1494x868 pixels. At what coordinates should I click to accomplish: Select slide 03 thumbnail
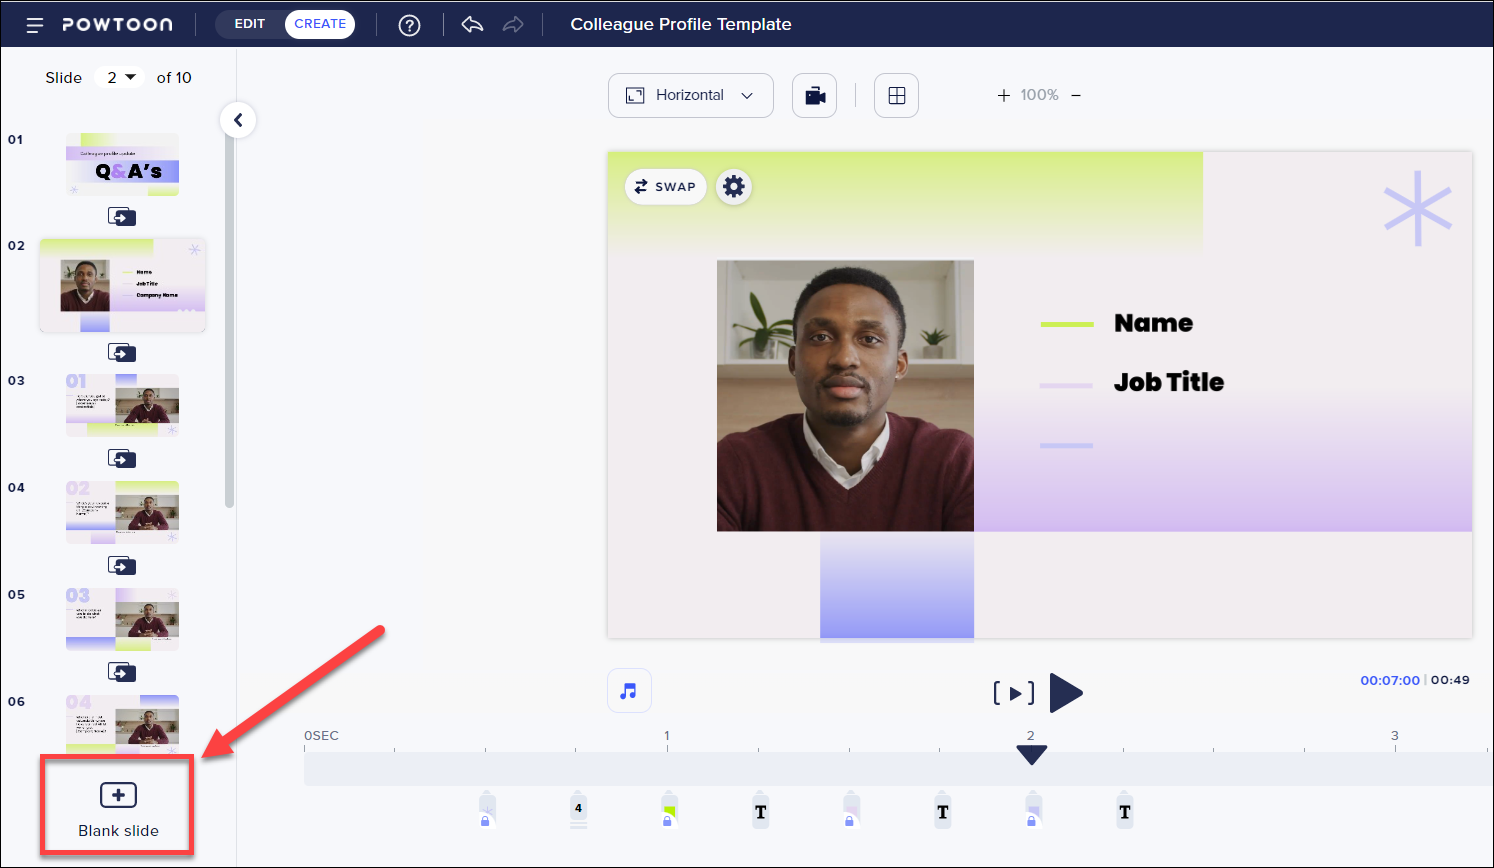(122, 405)
